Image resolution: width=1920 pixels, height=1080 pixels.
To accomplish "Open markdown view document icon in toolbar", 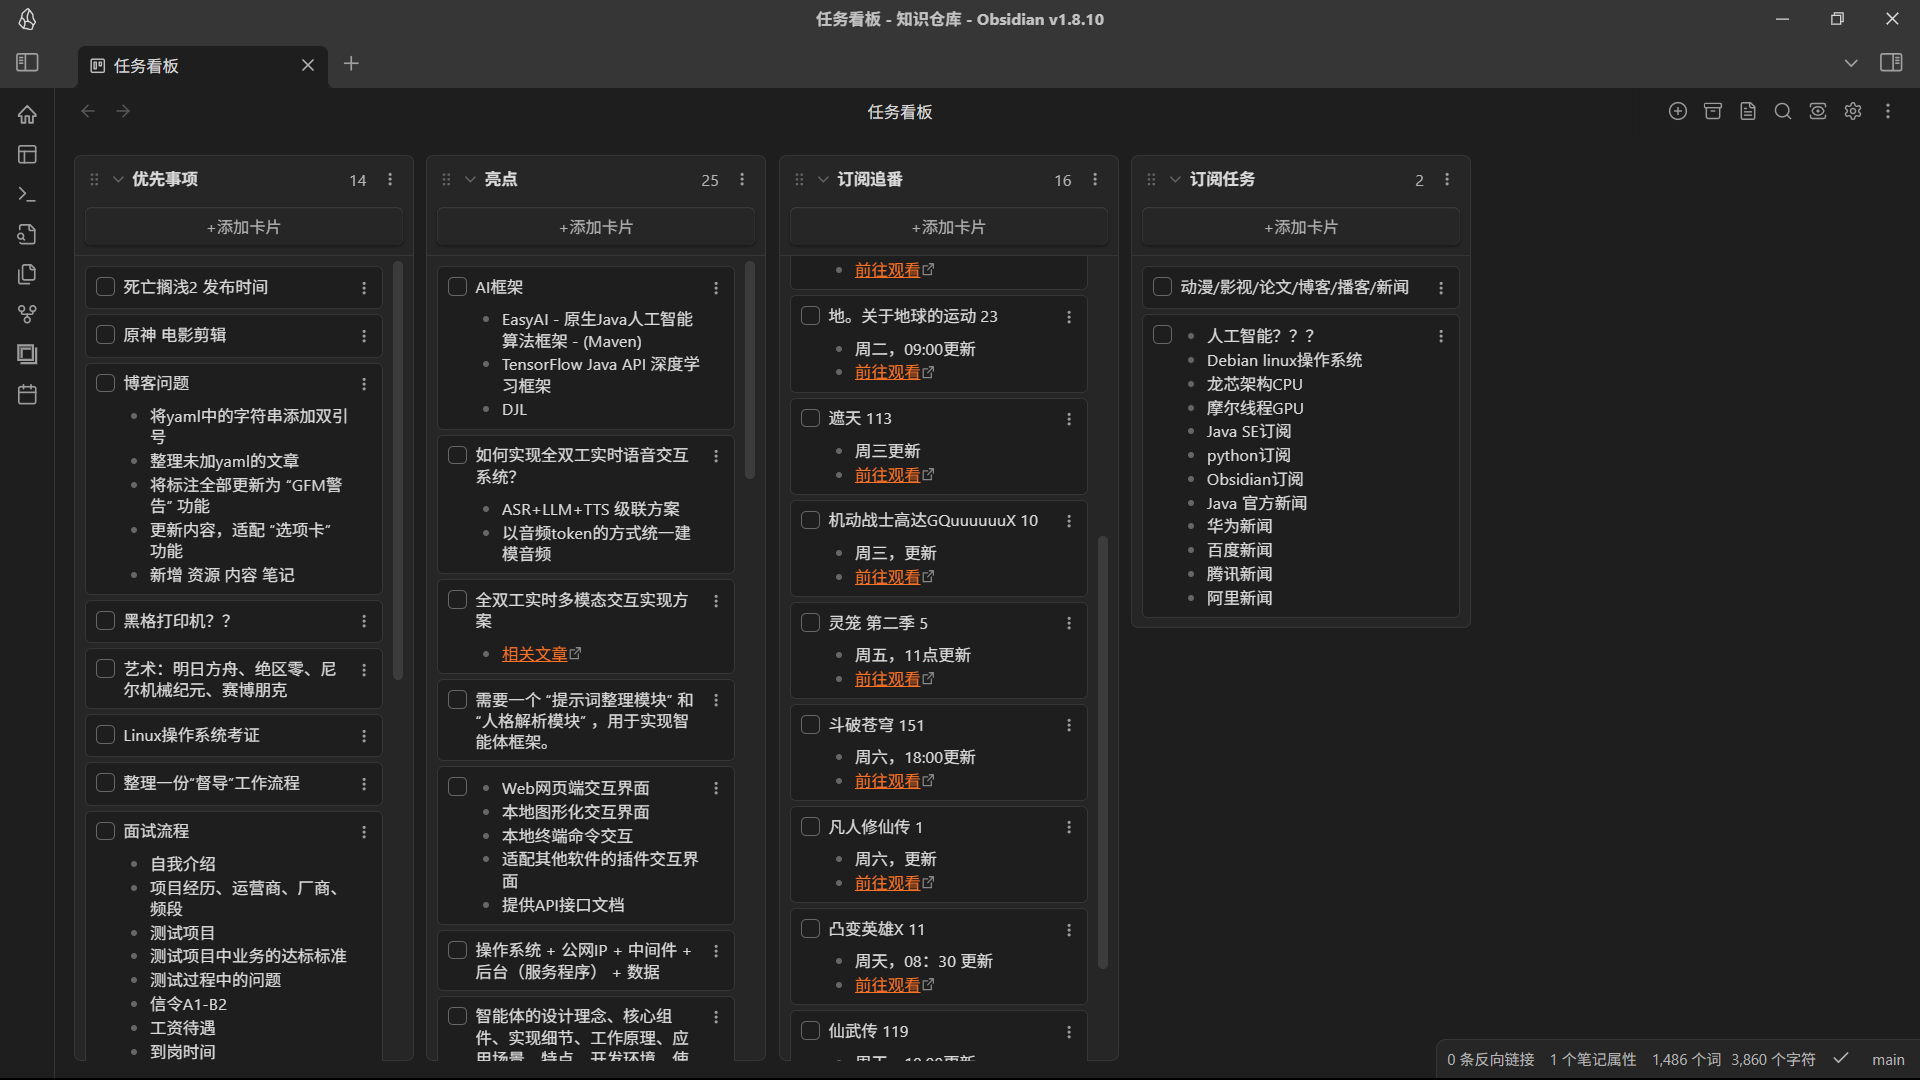I will pyautogui.click(x=1748, y=112).
